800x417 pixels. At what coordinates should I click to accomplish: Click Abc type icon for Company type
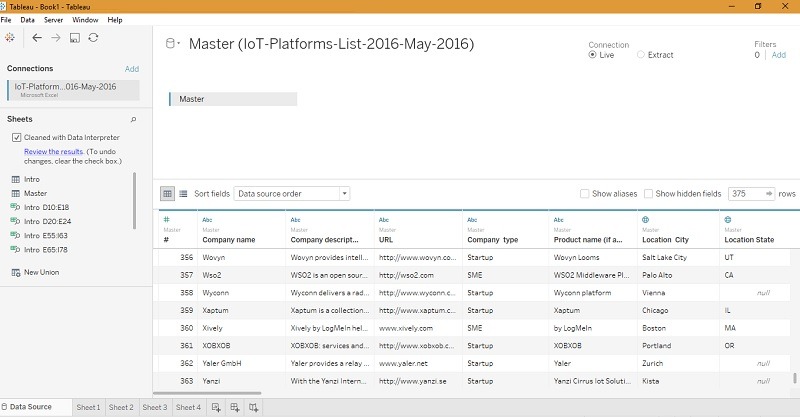(472, 220)
